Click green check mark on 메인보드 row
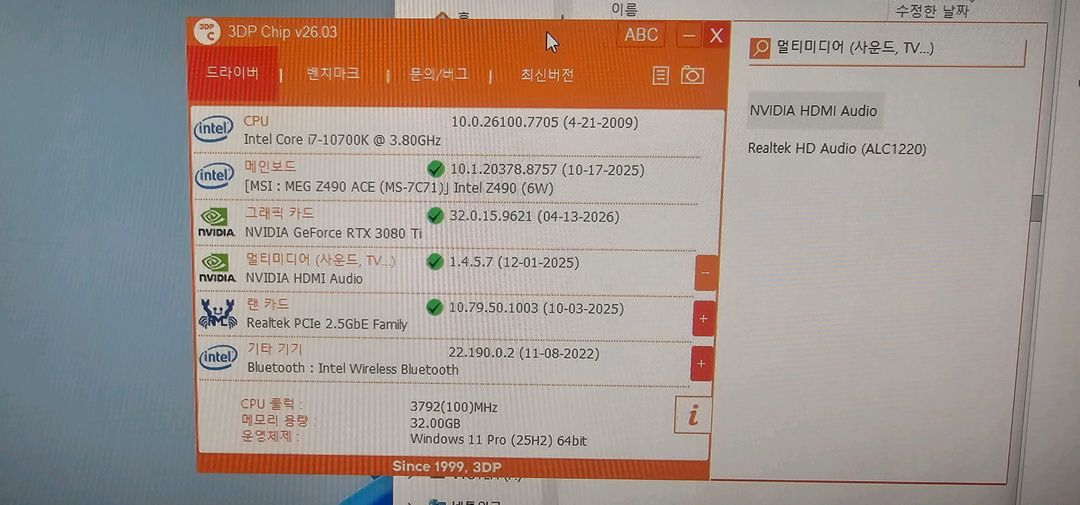 point(435,169)
